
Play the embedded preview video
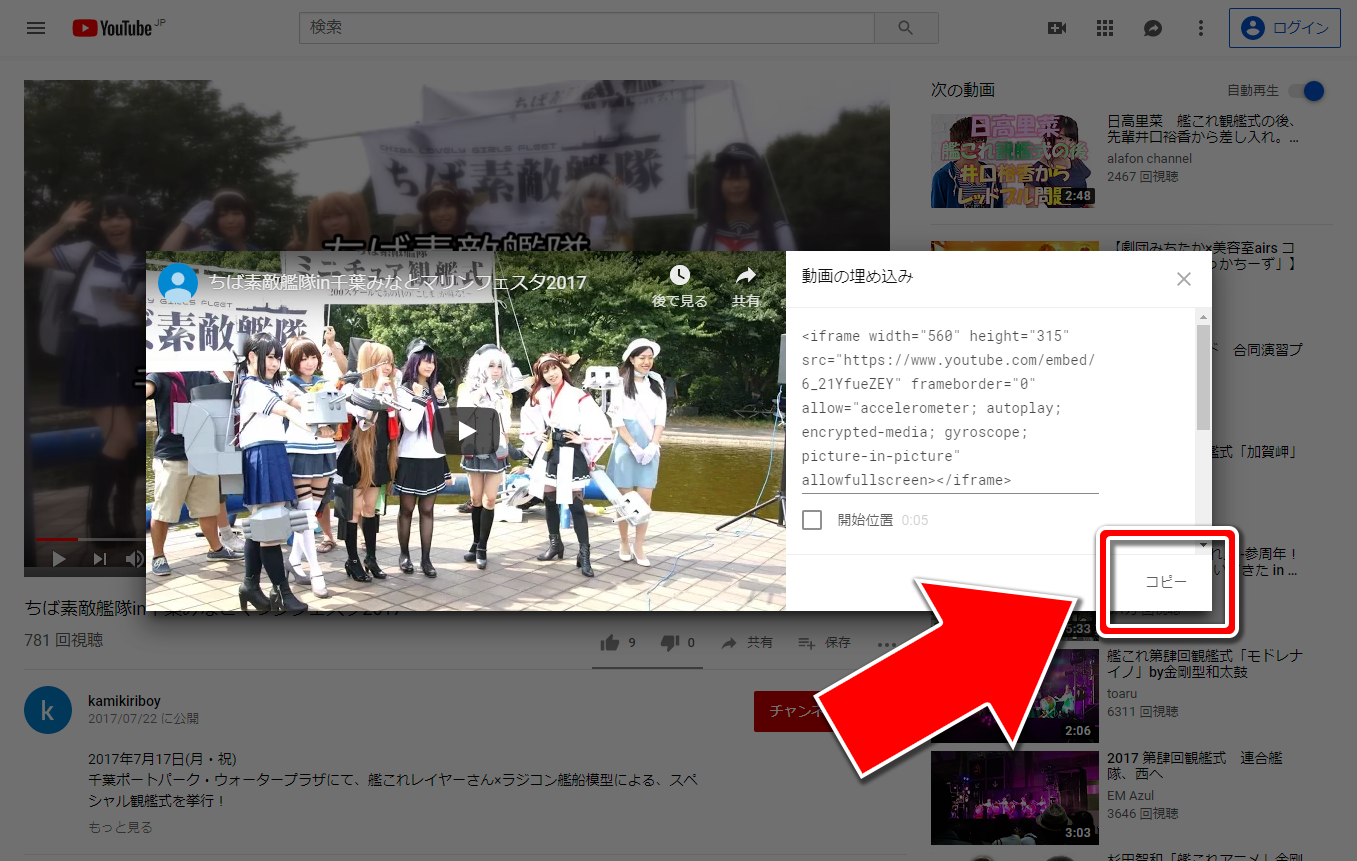coord(467,431)
